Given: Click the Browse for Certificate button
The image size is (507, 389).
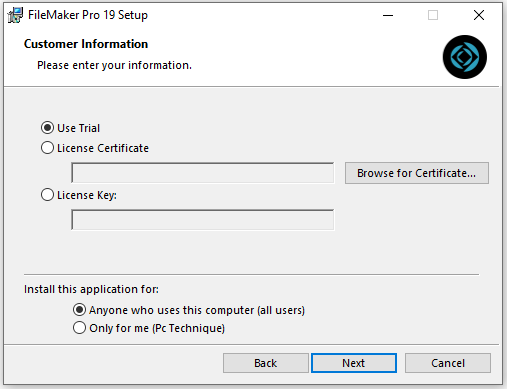Looking at the screenshot, I should coord(417,173).
